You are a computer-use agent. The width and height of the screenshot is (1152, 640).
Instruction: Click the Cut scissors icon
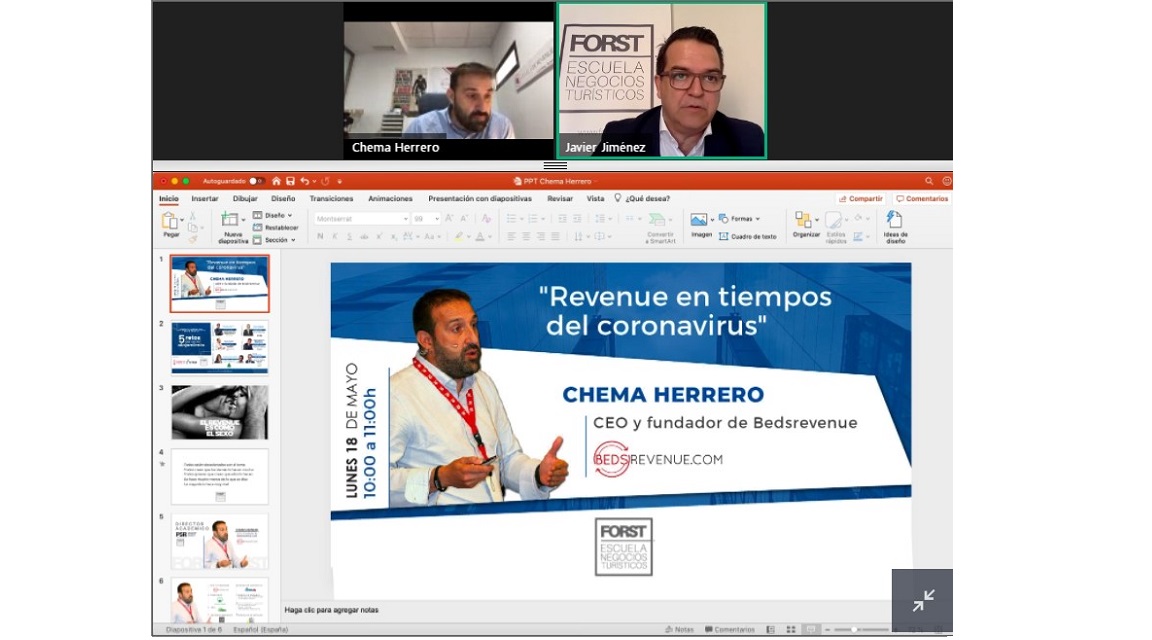click(193, 215)
